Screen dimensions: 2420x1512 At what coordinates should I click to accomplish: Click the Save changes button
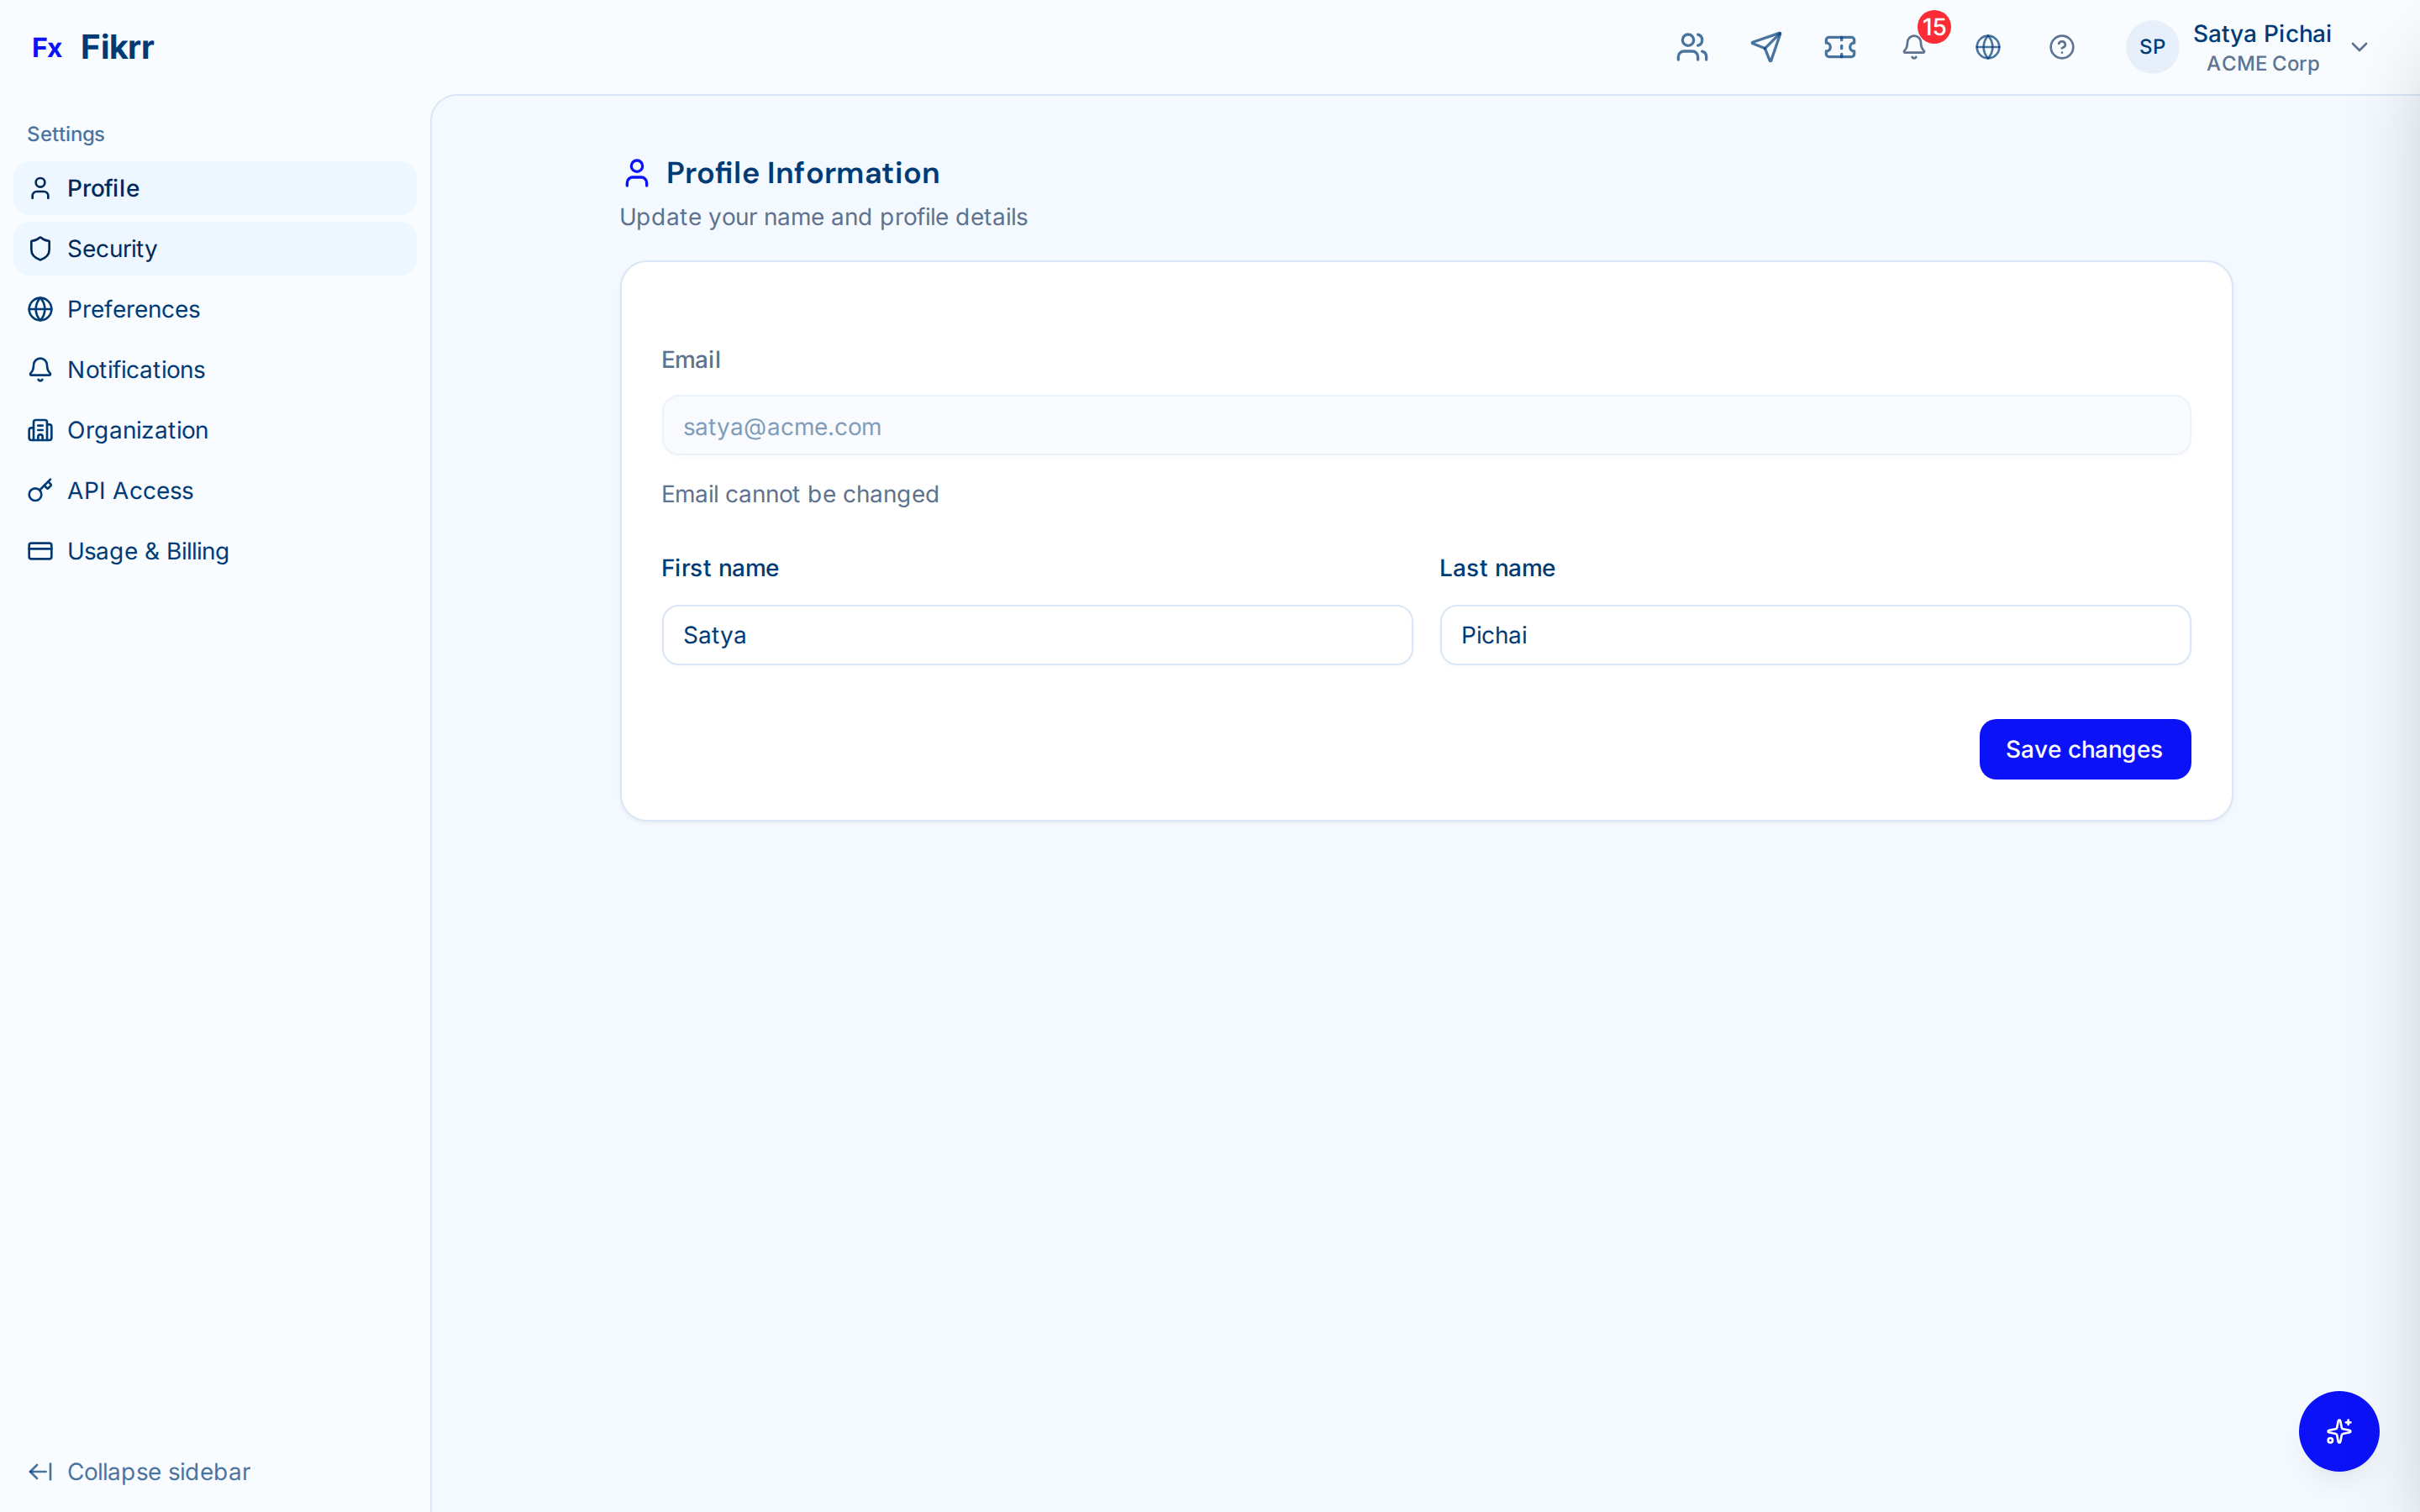[x=2084, y=749]
